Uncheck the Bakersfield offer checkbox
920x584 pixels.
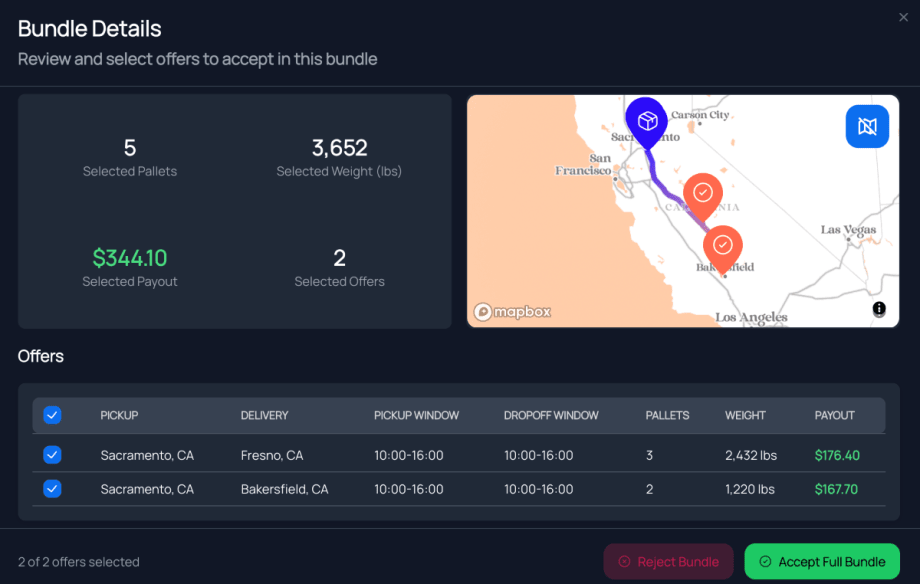click(x=52, y=489)
